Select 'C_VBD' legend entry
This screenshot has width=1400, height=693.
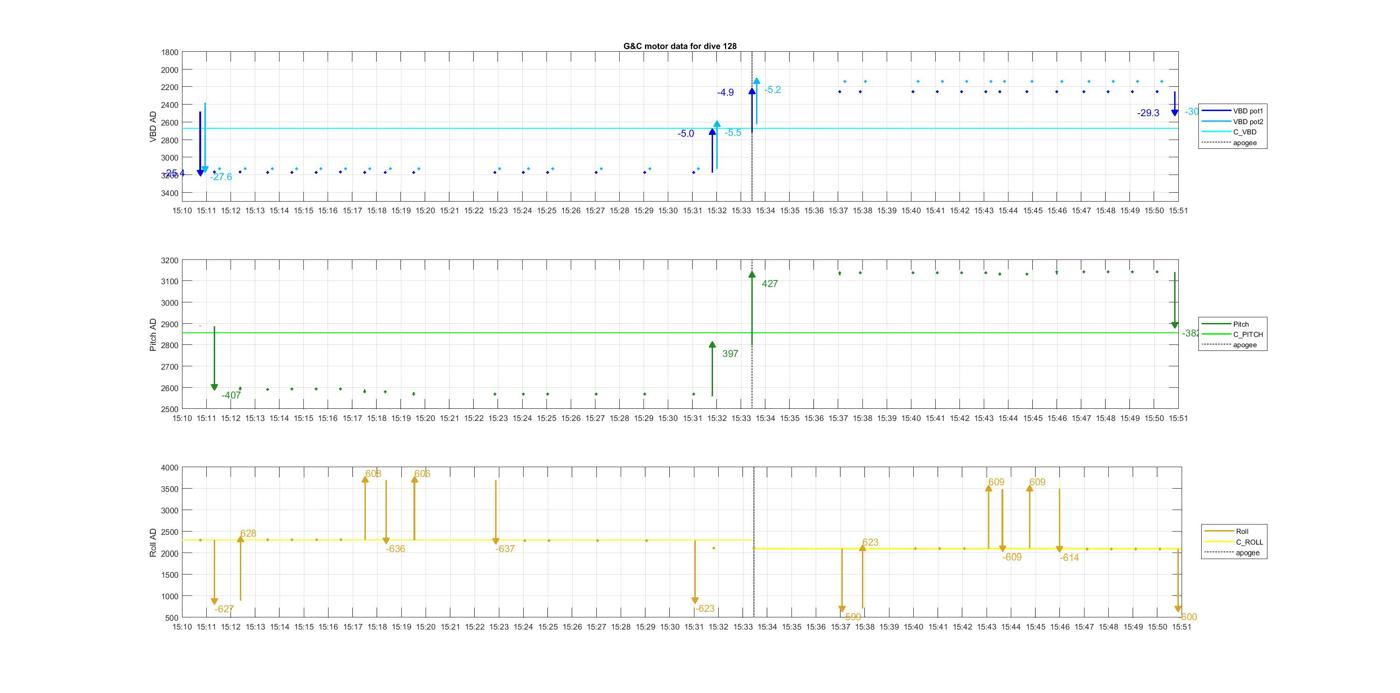click(1245, 132)
